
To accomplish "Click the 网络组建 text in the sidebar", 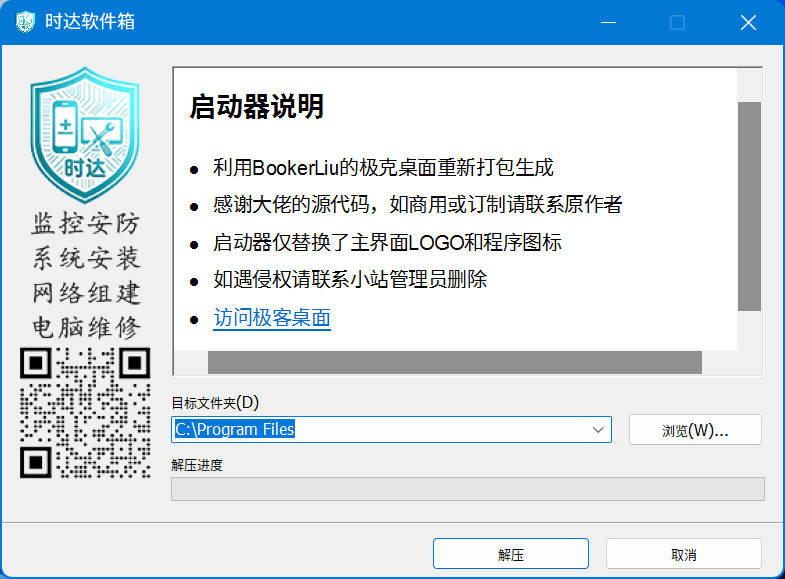I will (87, 293).
